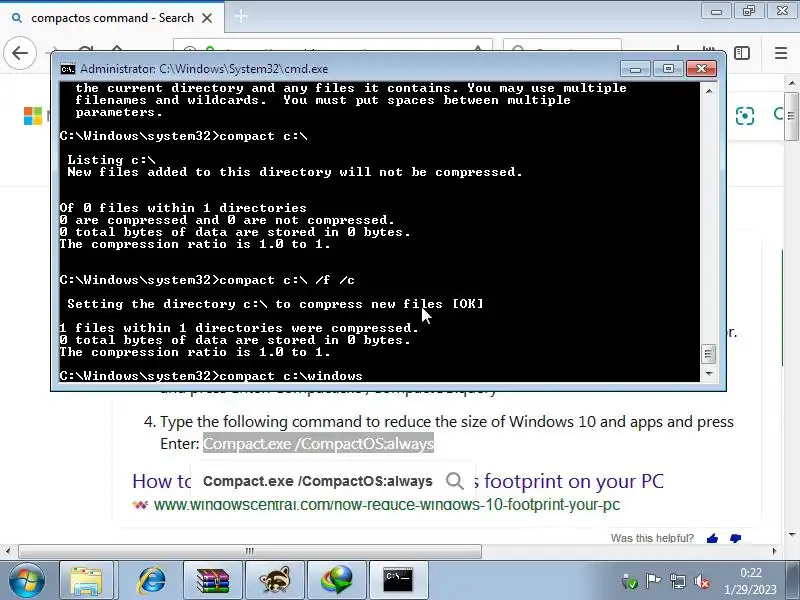The height and width of the screenshot is (600, 800).
Task: Click the cmd.exe title bar system icon
Action: pyautogui.click(x=67, y=69)
